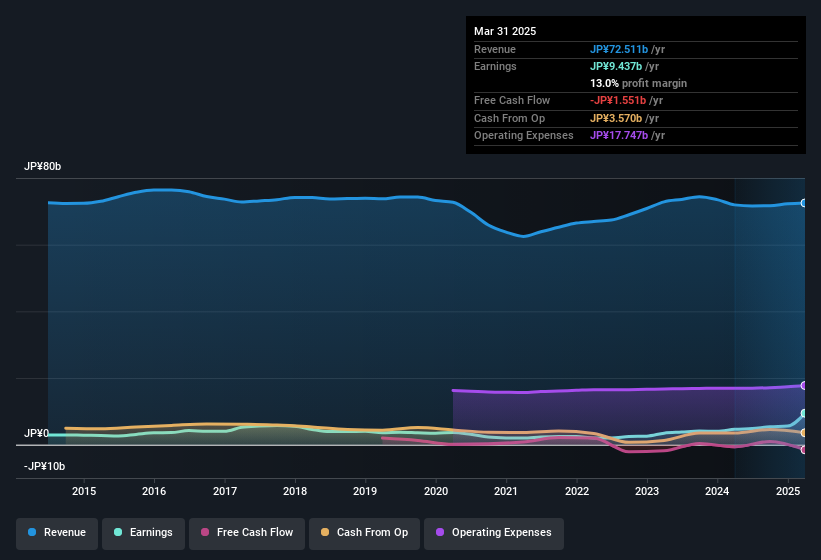Click the Earnings row label in tooltip
The height and width of the screenshot is (560, 821).
tap(495, 66)
